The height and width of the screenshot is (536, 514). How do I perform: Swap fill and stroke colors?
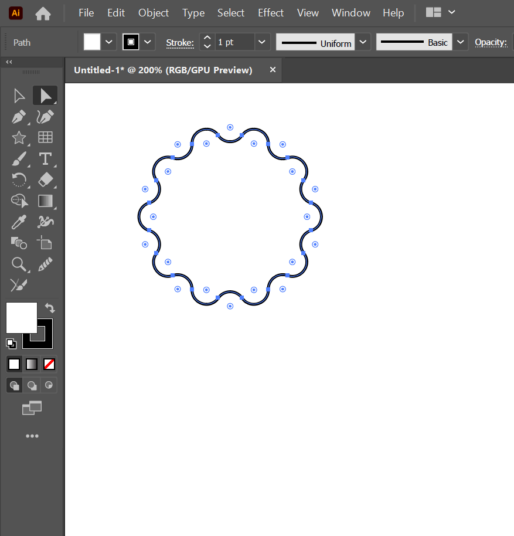(50, 308)
